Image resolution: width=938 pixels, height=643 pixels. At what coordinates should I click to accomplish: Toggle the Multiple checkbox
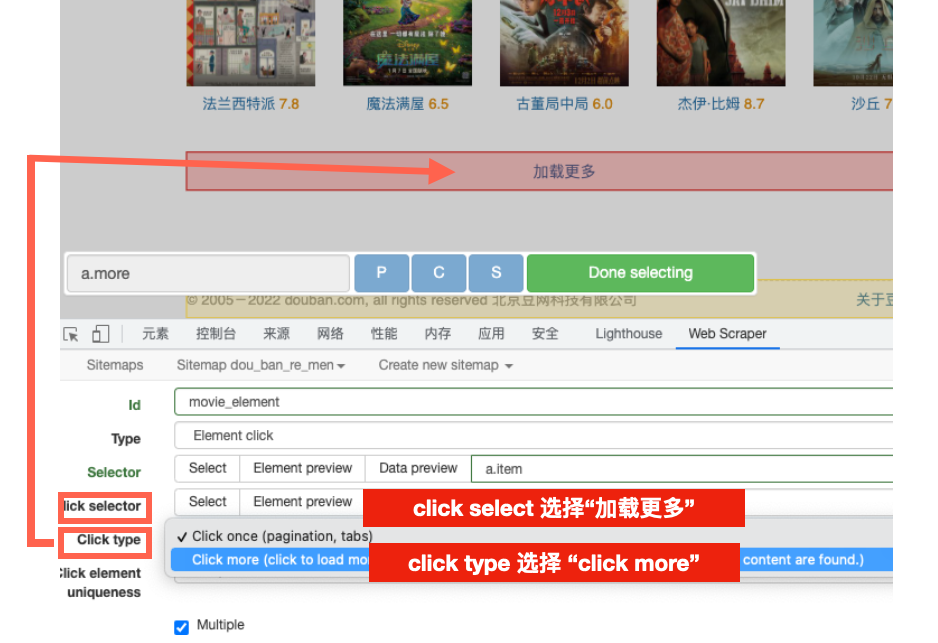(181, 627)
